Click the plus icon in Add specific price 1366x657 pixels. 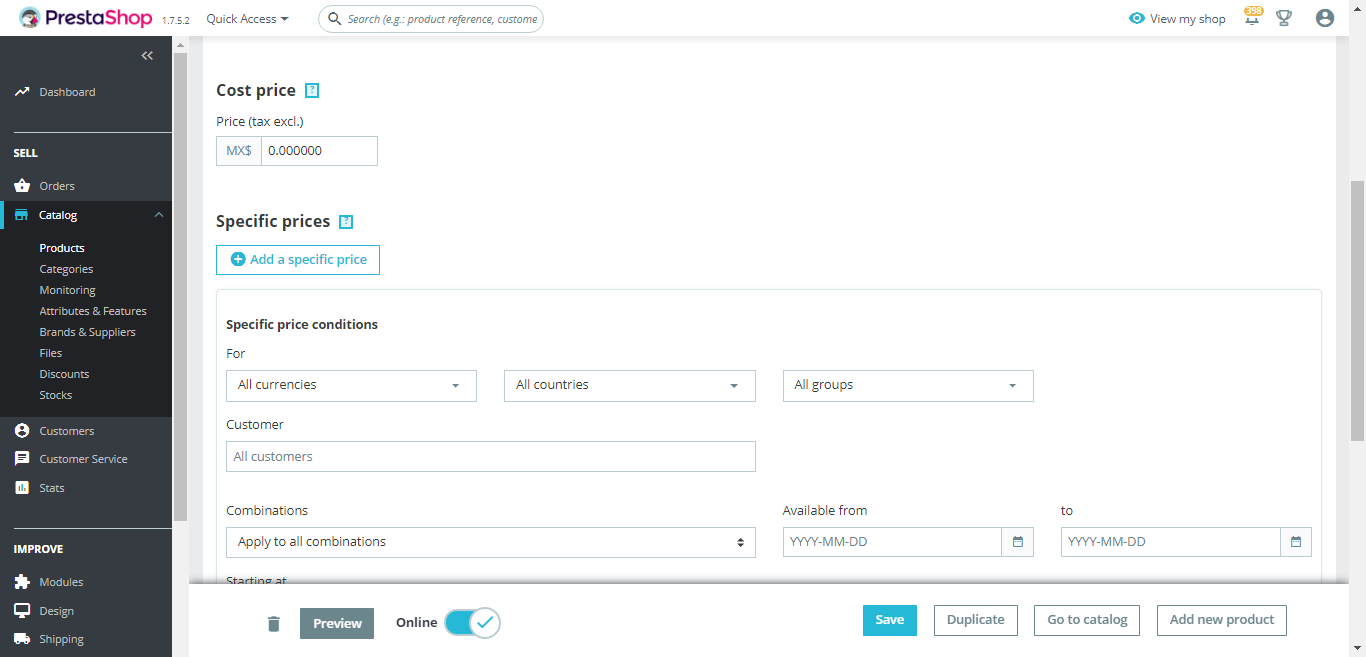click(238, 259)
